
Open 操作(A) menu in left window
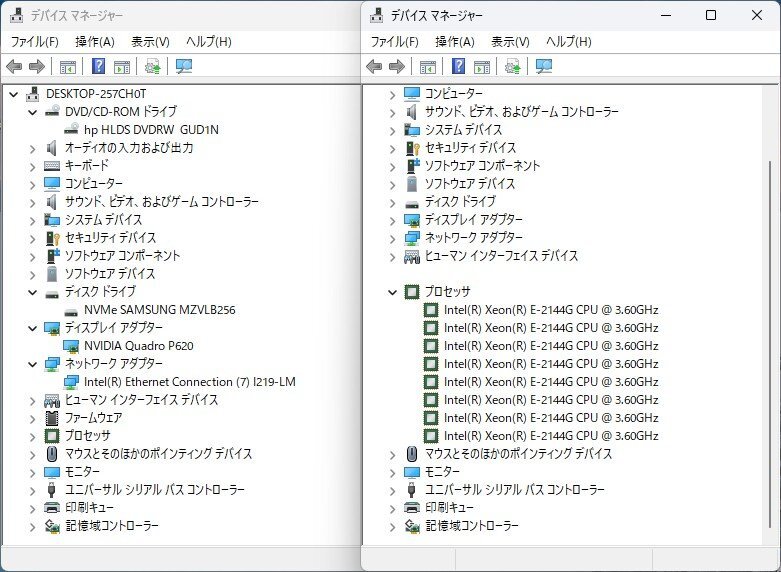click(x=95, y=41)
